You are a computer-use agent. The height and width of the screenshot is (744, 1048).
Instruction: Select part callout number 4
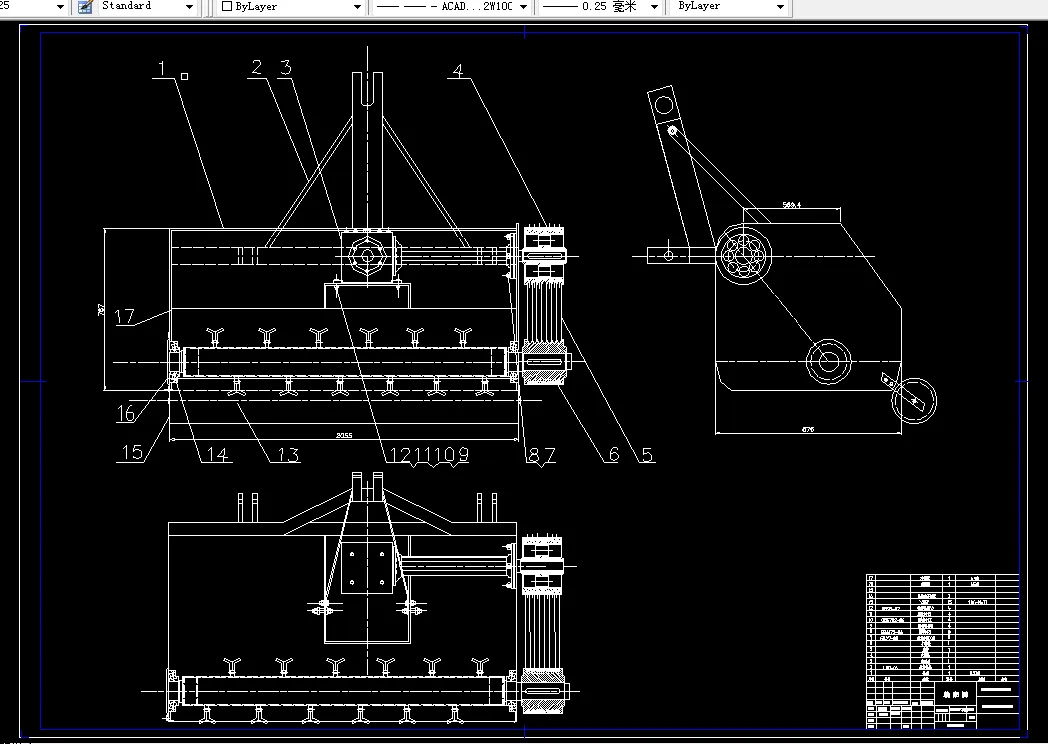click(458, 70)
